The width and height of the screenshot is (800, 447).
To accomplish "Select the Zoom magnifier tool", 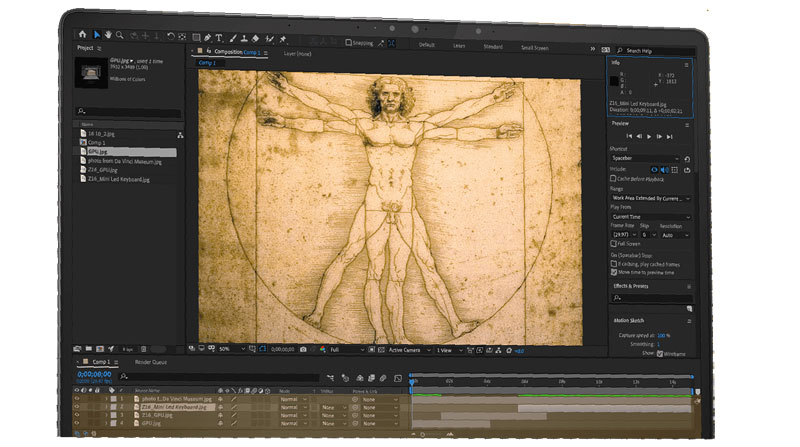I will (120, 35).
